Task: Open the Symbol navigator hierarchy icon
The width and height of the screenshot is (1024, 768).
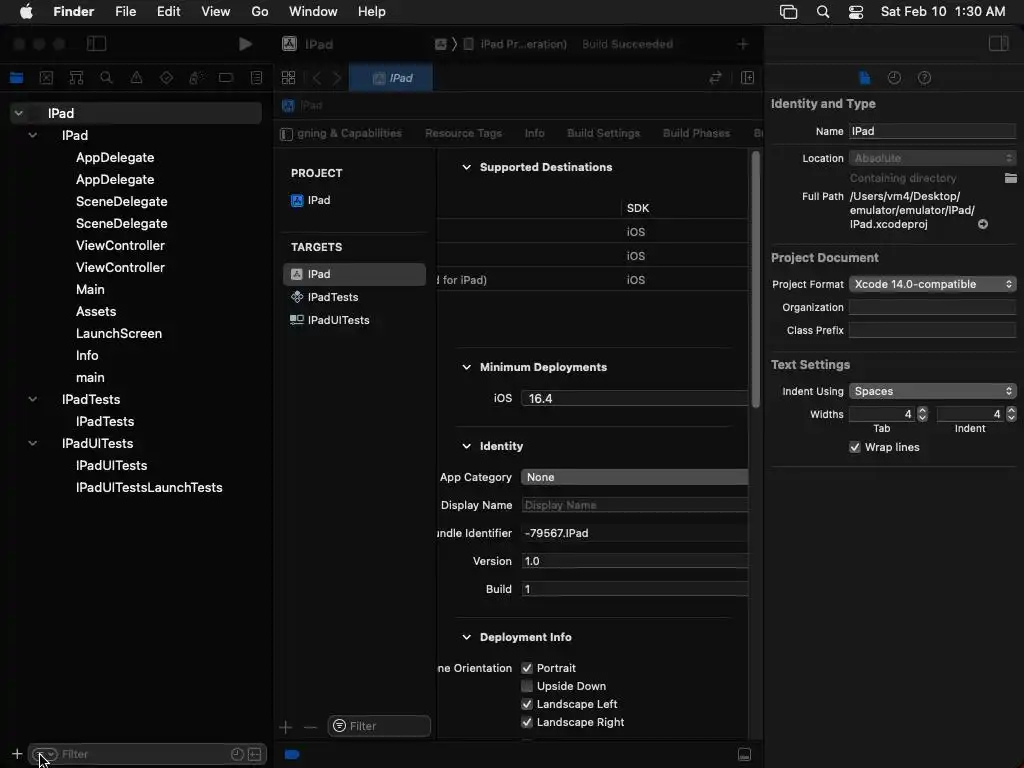Action: (76, 78)
